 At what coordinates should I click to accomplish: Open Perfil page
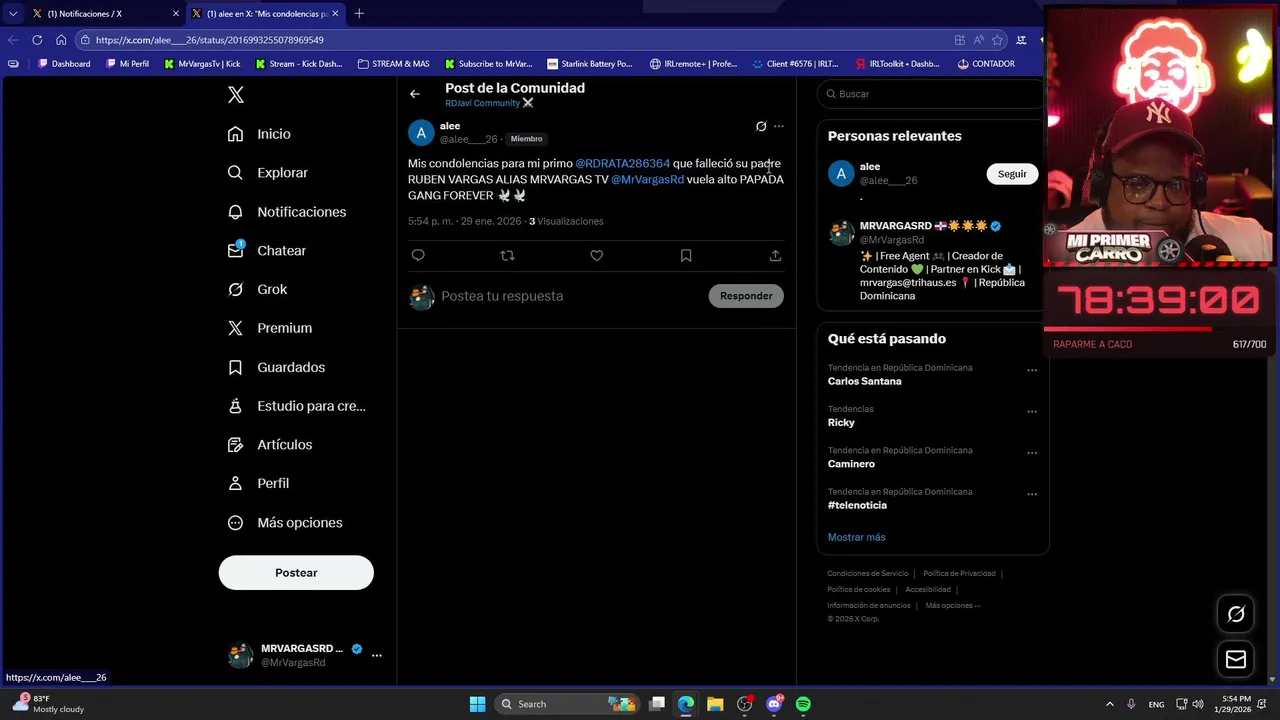[258, 484]
